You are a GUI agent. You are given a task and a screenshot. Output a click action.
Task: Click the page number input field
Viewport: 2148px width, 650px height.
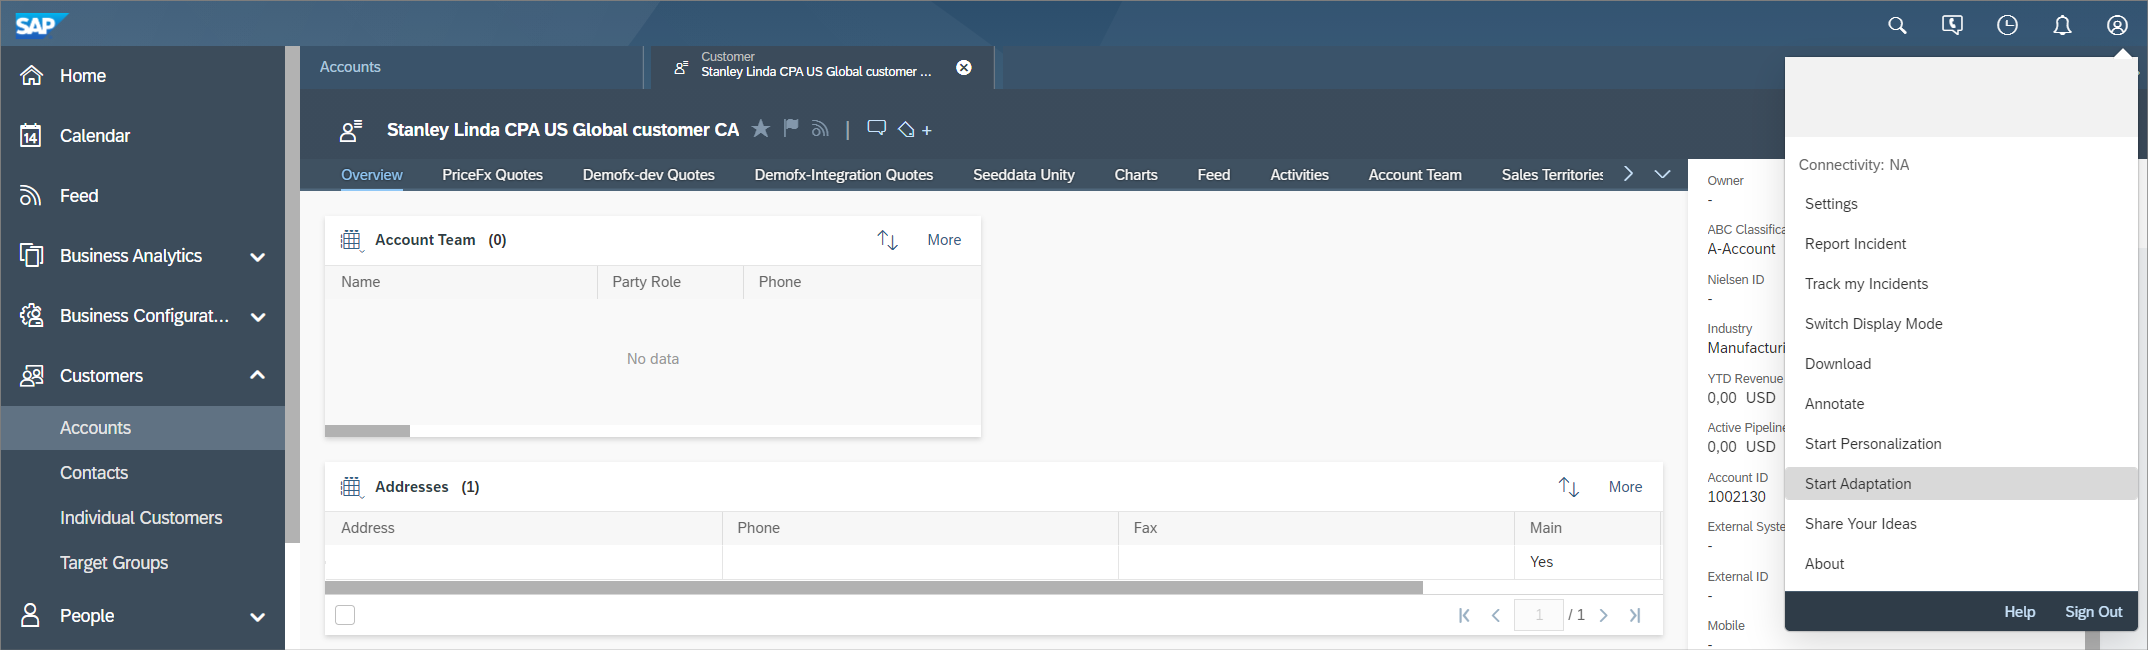pos(1538,615)
